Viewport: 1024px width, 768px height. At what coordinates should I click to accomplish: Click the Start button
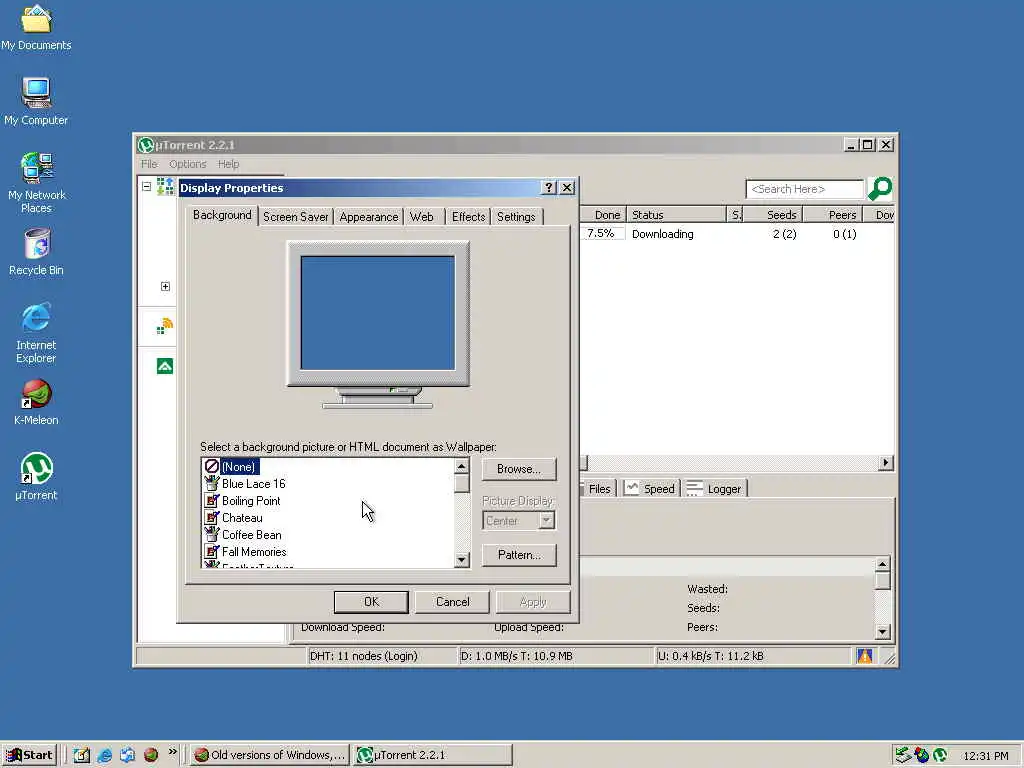(x=30, y=755)
